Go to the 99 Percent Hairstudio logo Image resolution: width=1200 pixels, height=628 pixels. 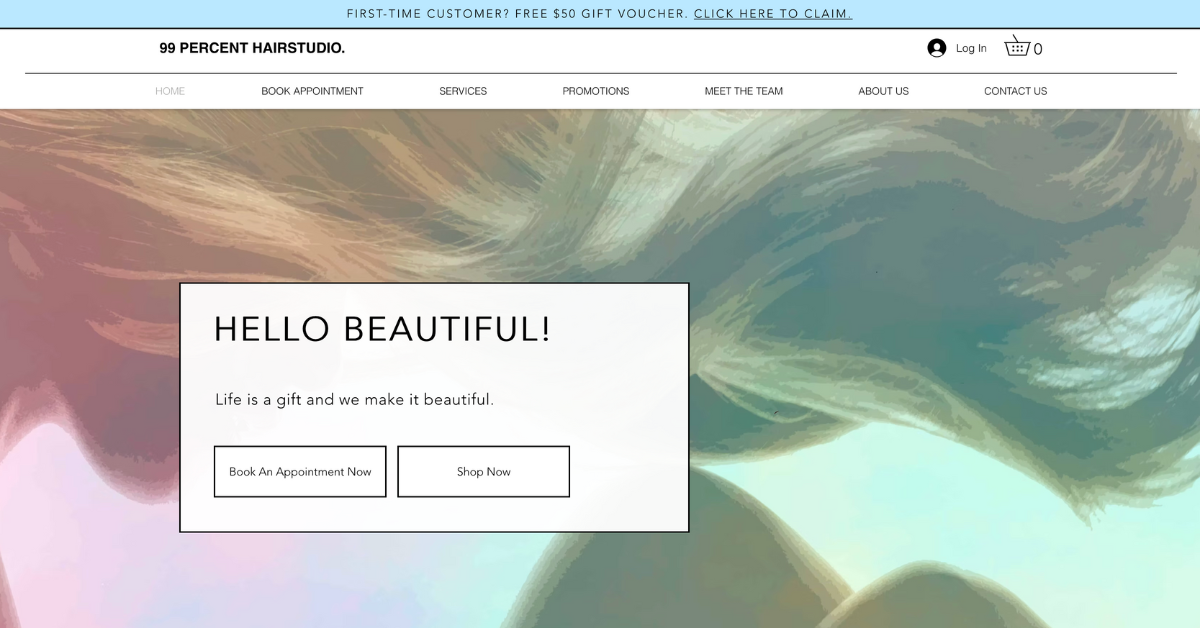point(252,48)
